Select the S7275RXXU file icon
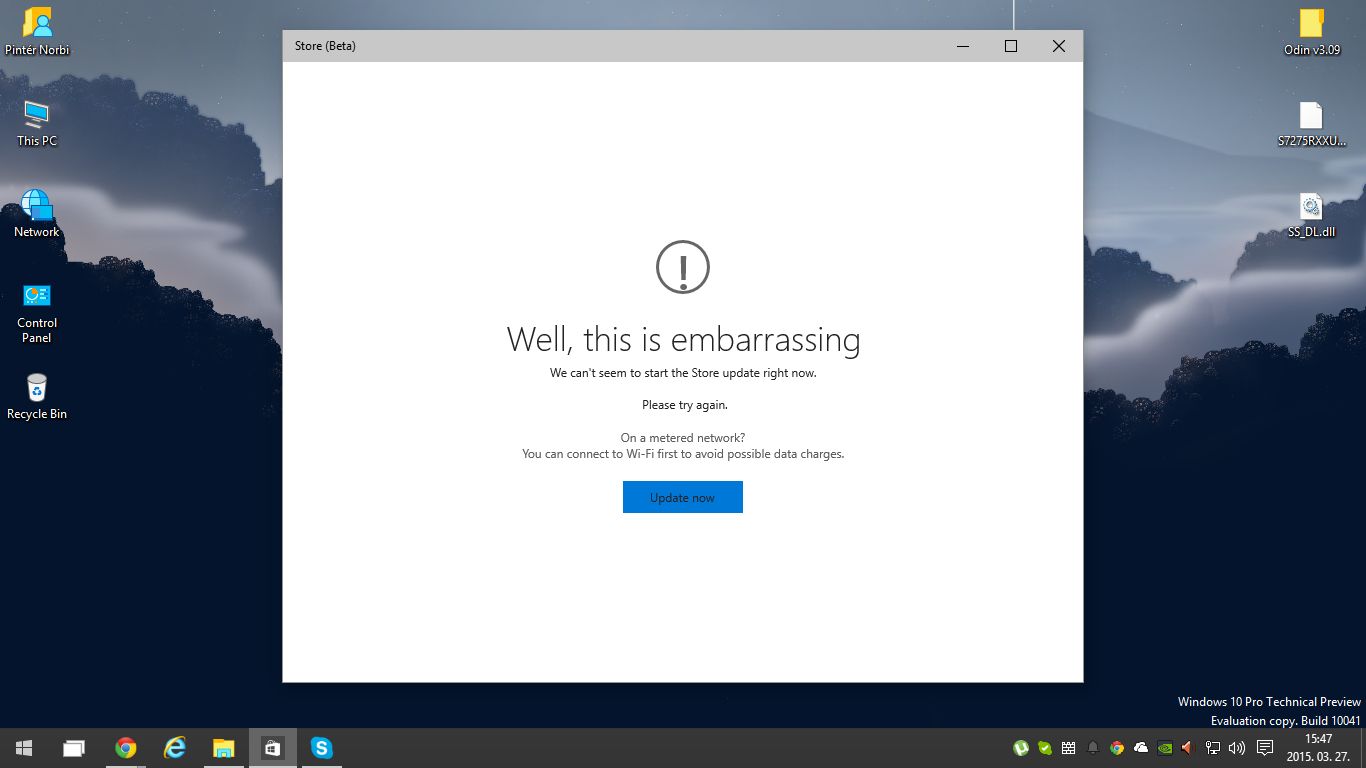 click(x=1312, y=125)
